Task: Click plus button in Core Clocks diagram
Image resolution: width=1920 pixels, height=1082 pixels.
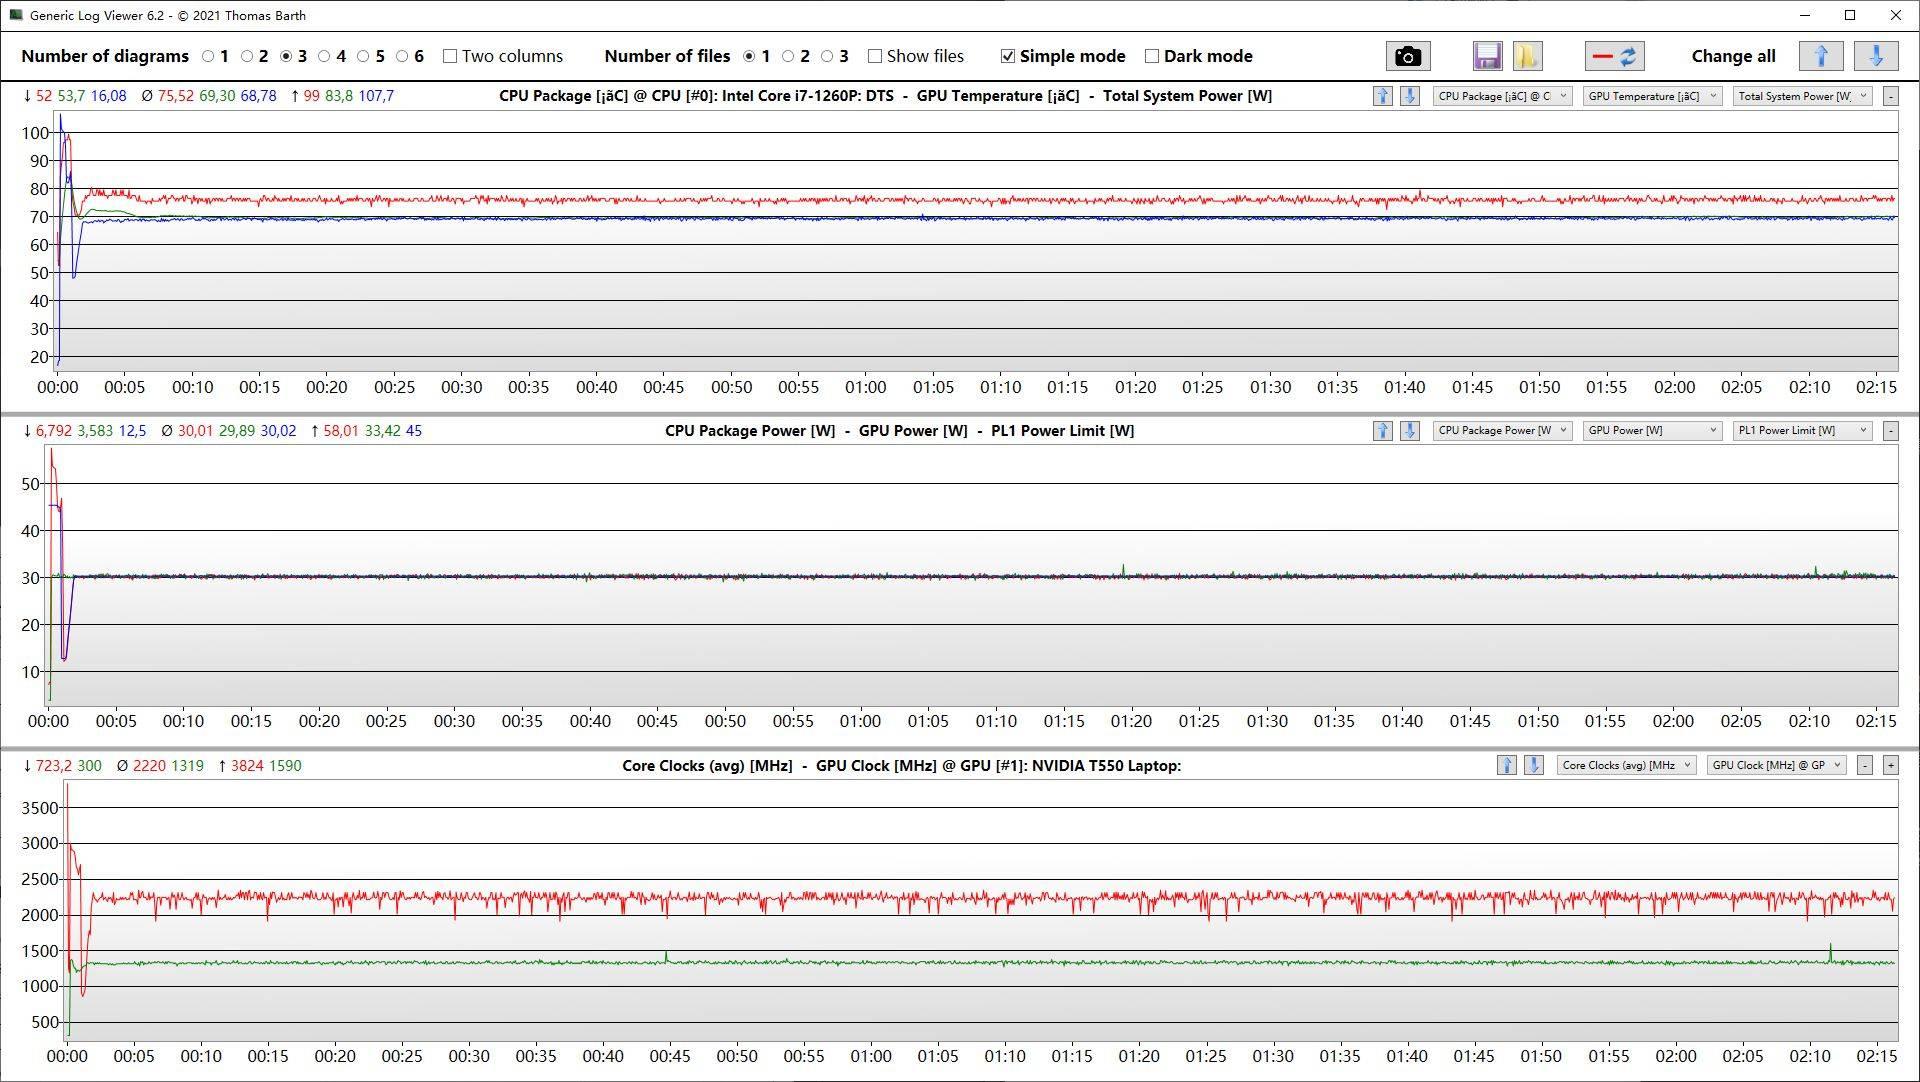Action: (x=1890, y=766)
